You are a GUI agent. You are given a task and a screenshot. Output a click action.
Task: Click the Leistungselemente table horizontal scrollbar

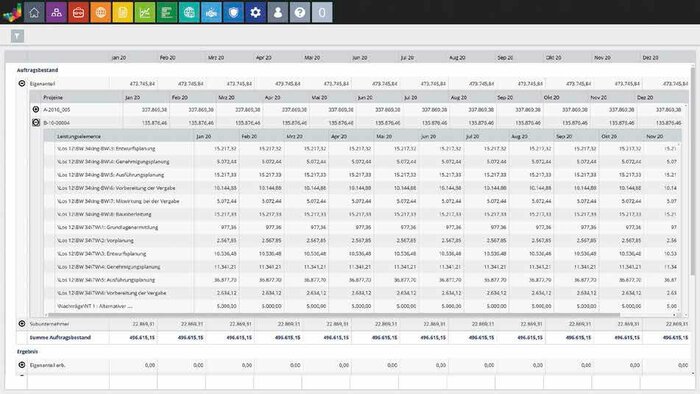tap(335, 315)
